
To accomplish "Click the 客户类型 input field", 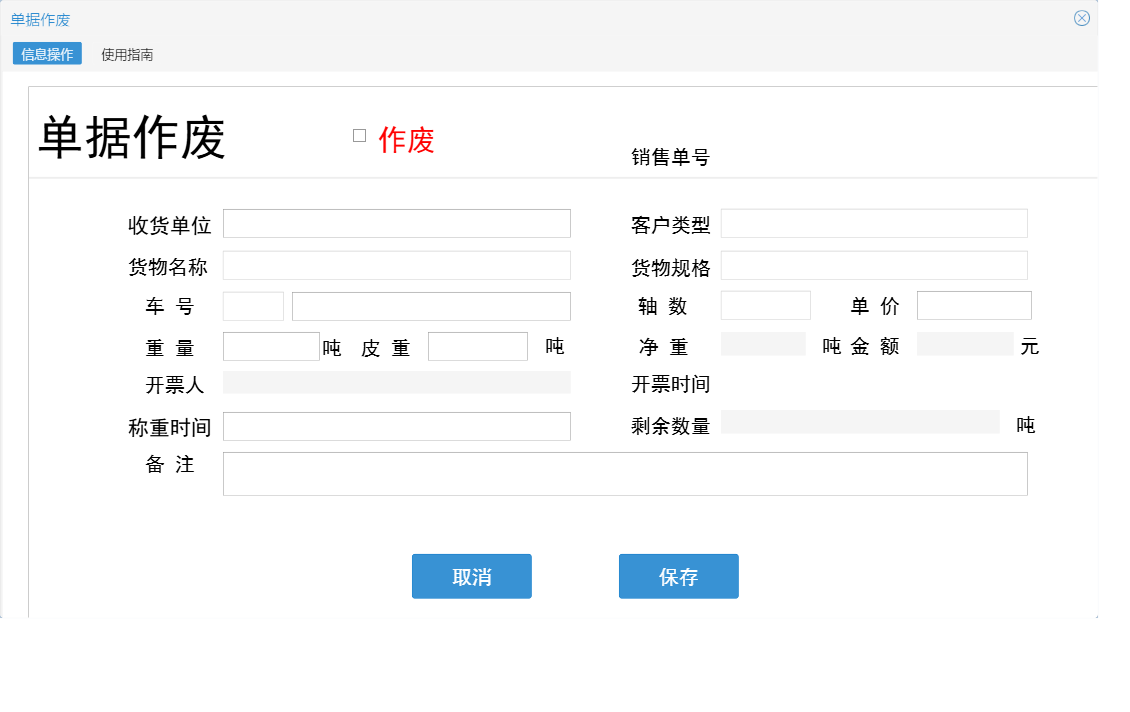I will (875, 222).
